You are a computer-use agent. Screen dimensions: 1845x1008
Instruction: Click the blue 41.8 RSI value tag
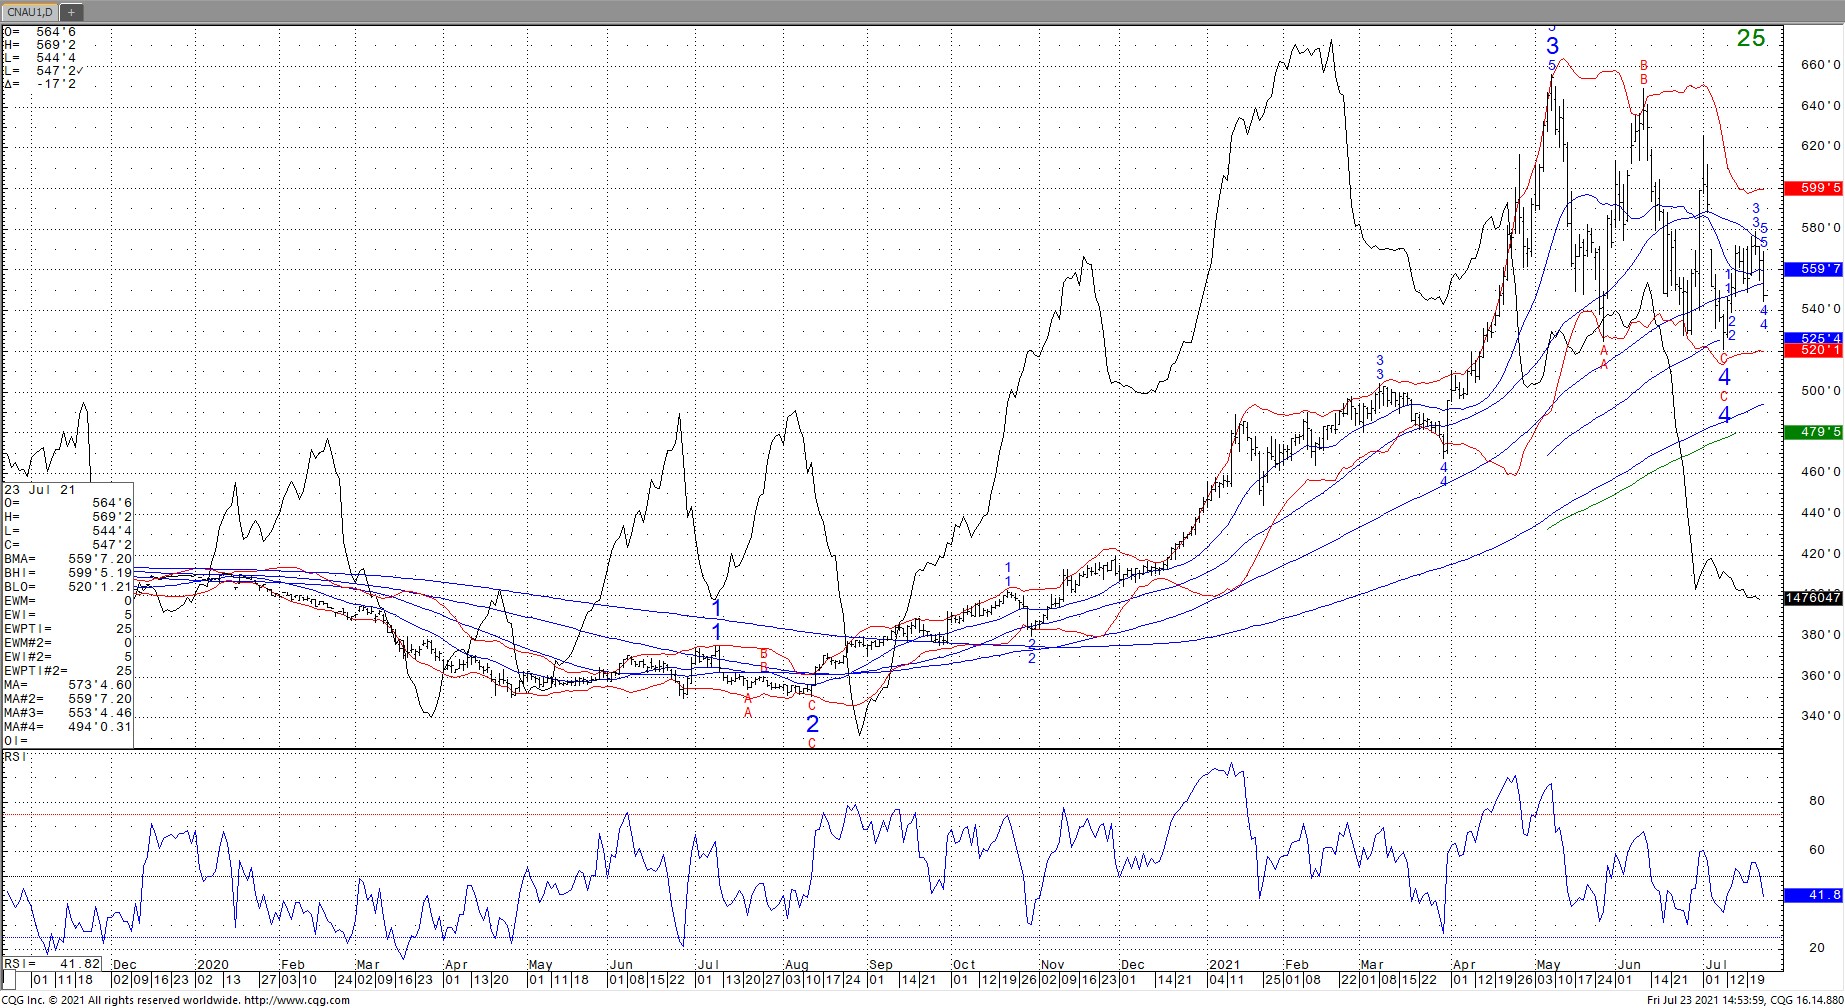coord(1812,896)
